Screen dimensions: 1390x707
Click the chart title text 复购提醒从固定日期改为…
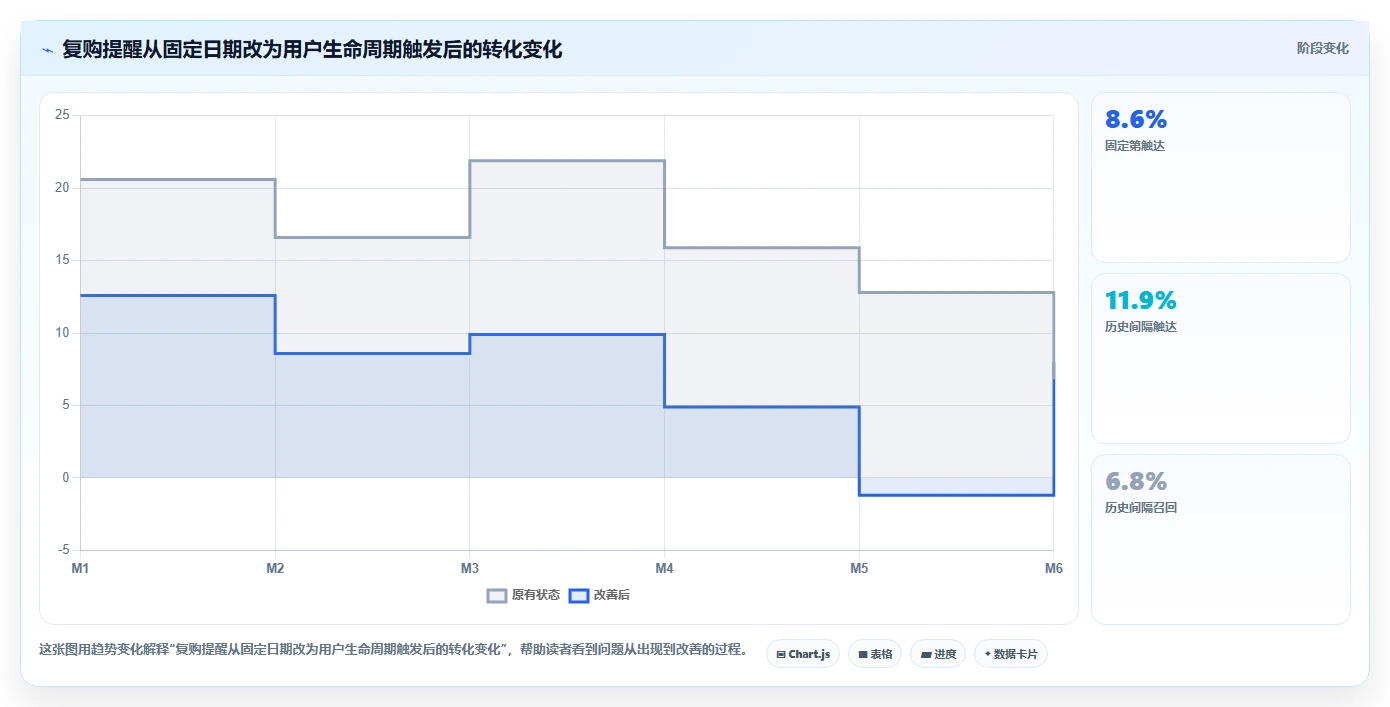pyautogui.click(x=312, y=49)
